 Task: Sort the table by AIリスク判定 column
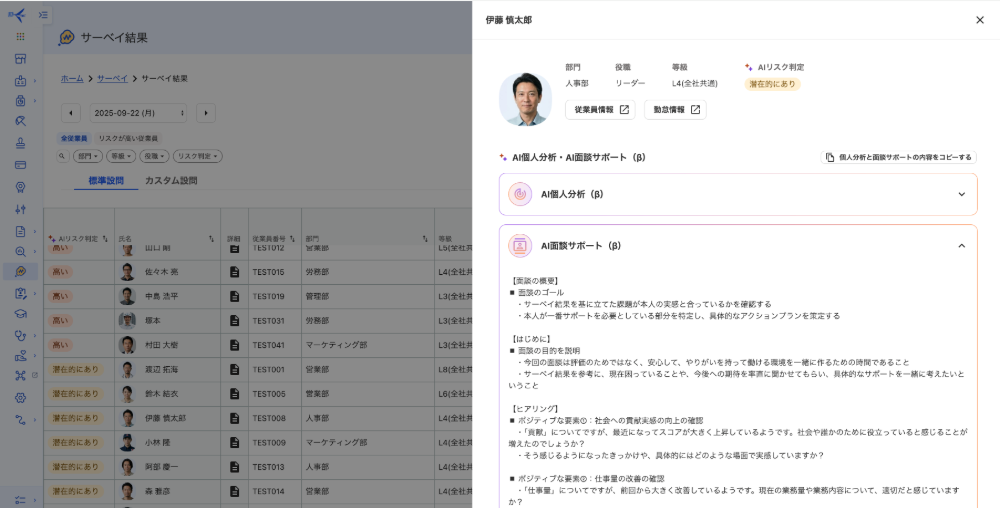pos(105,239)
